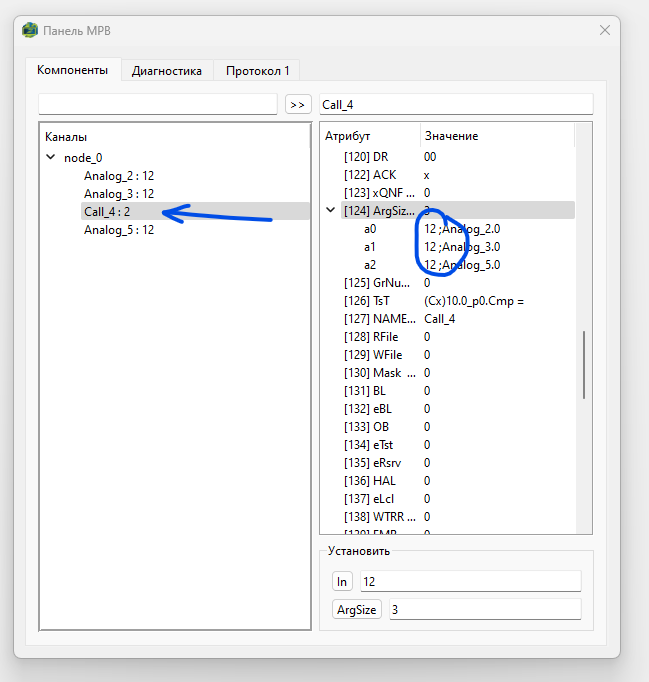Click the search field left of >> button
This screenshot has height=682, width=649.
pyautogui.click(x=158, y=104)
